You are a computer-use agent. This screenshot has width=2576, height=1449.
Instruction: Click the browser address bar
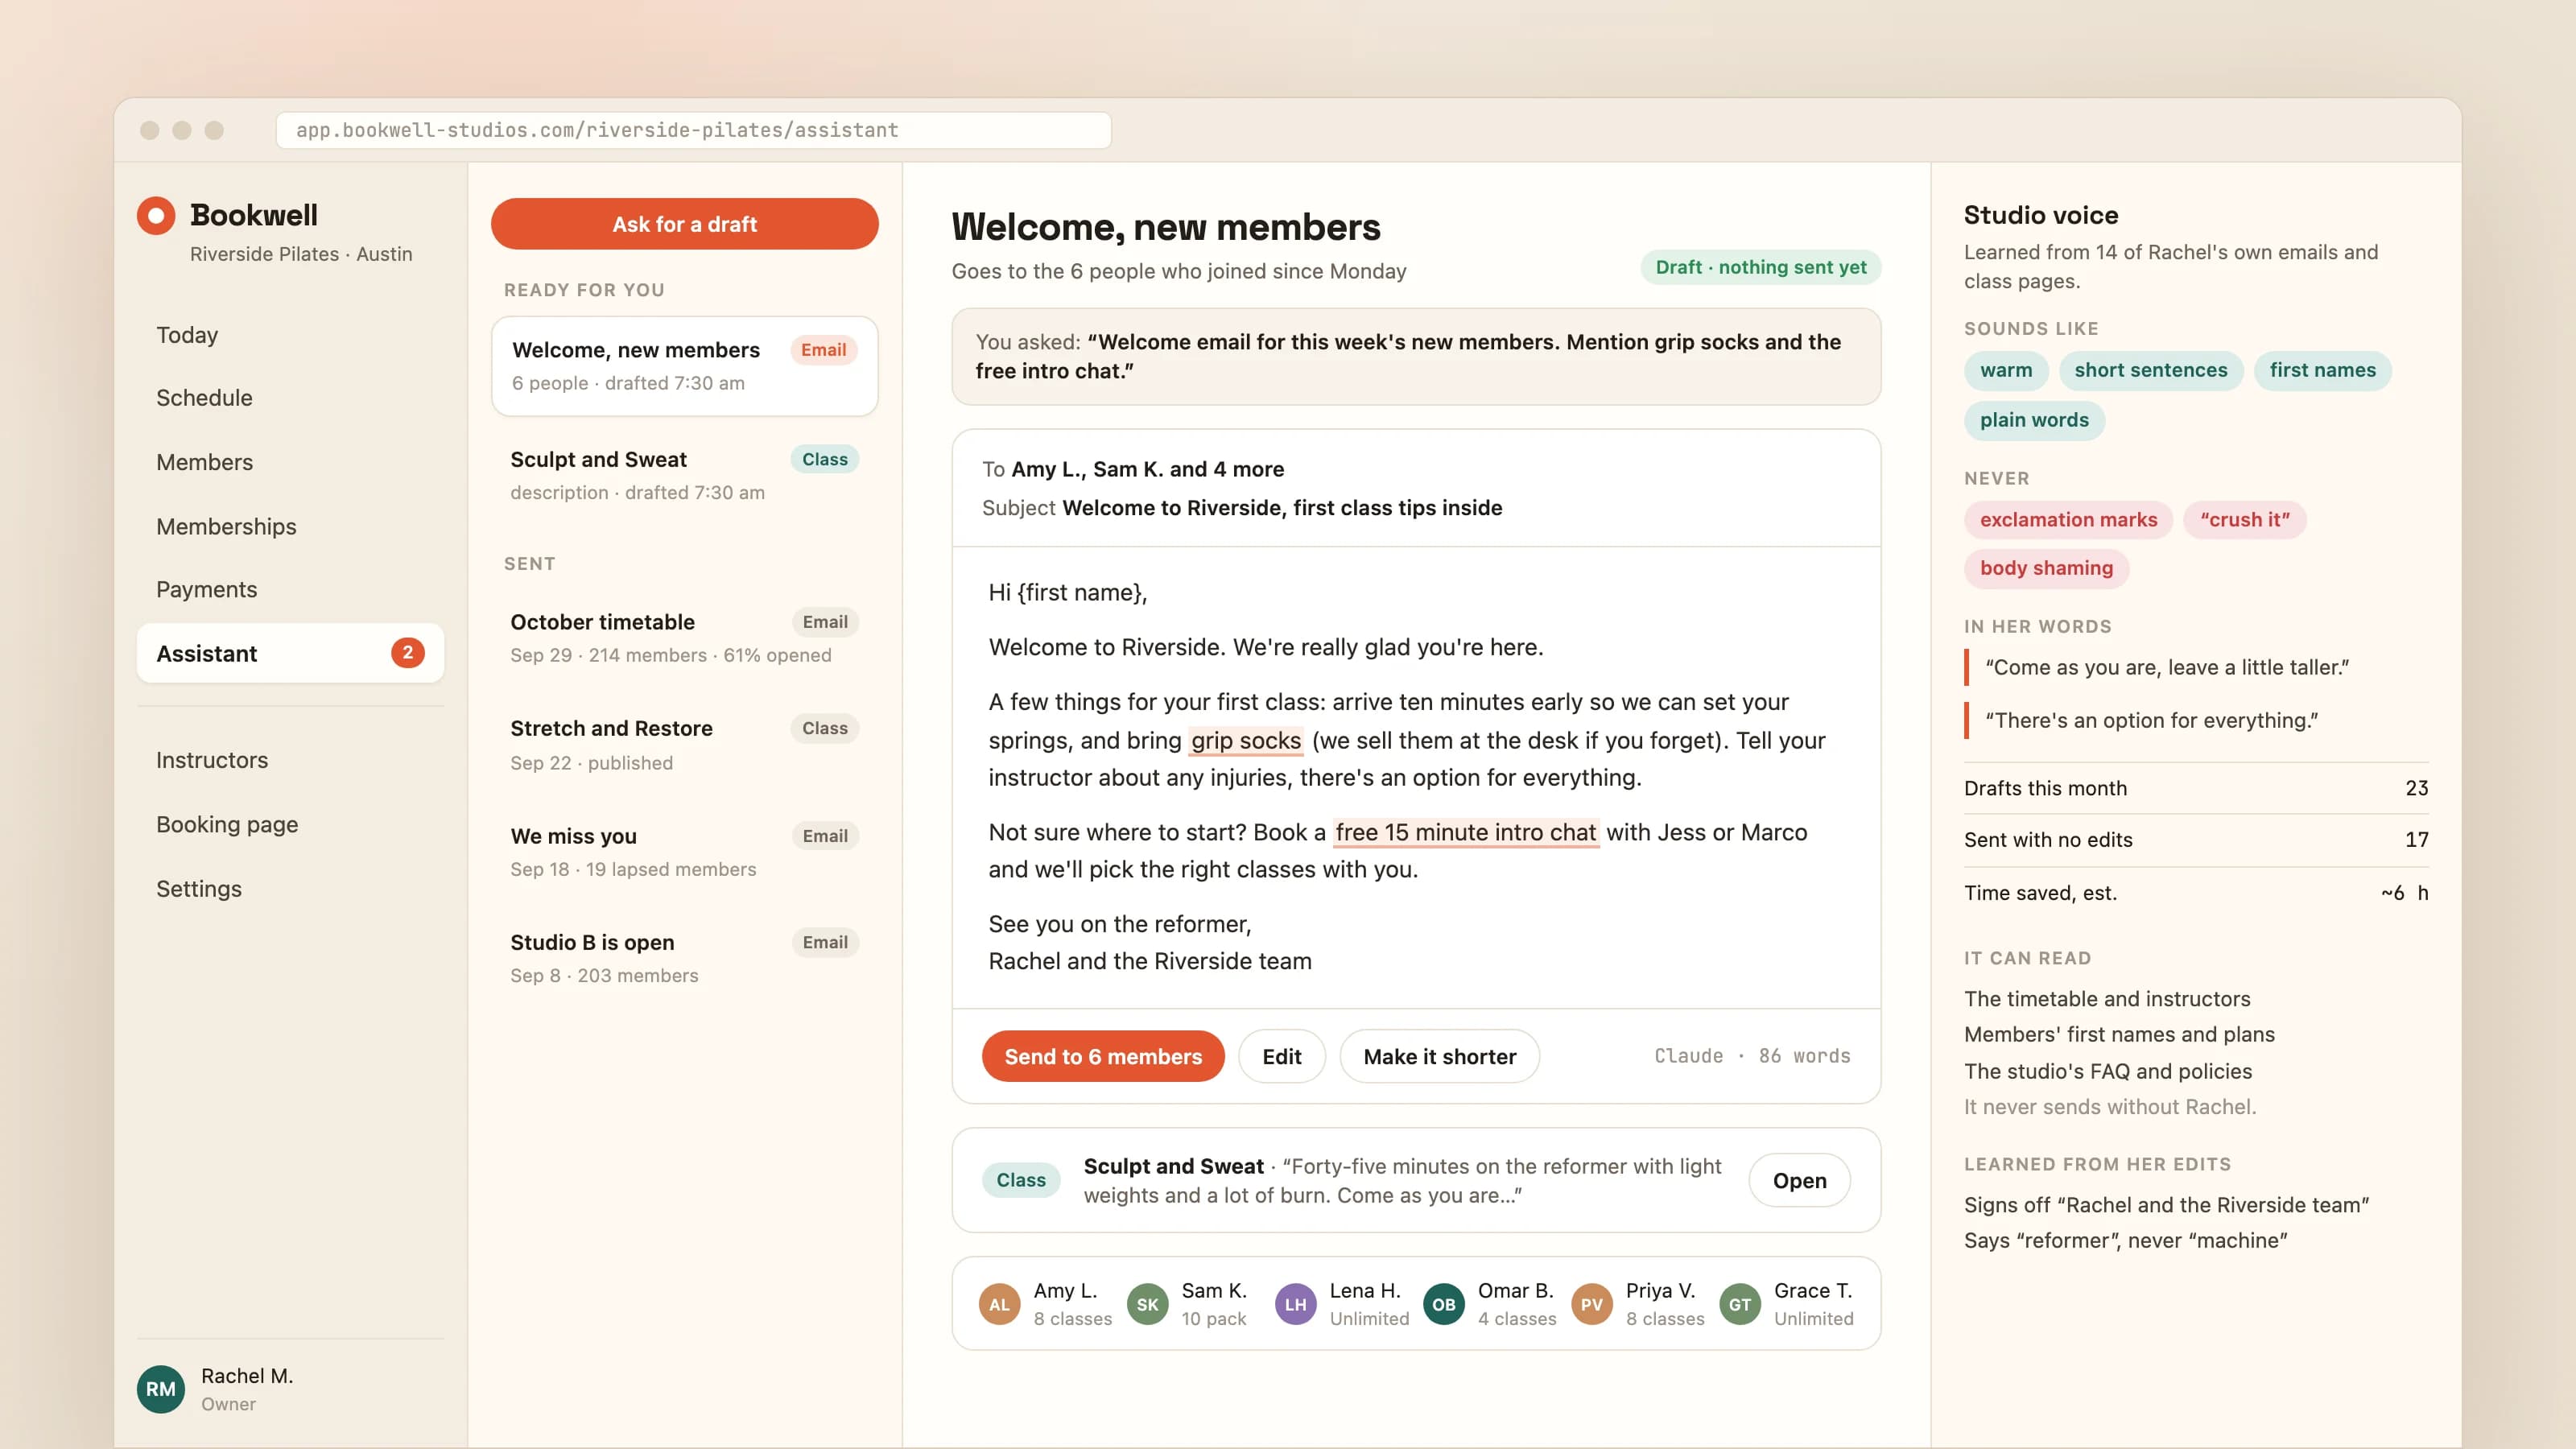coord(693,130)
